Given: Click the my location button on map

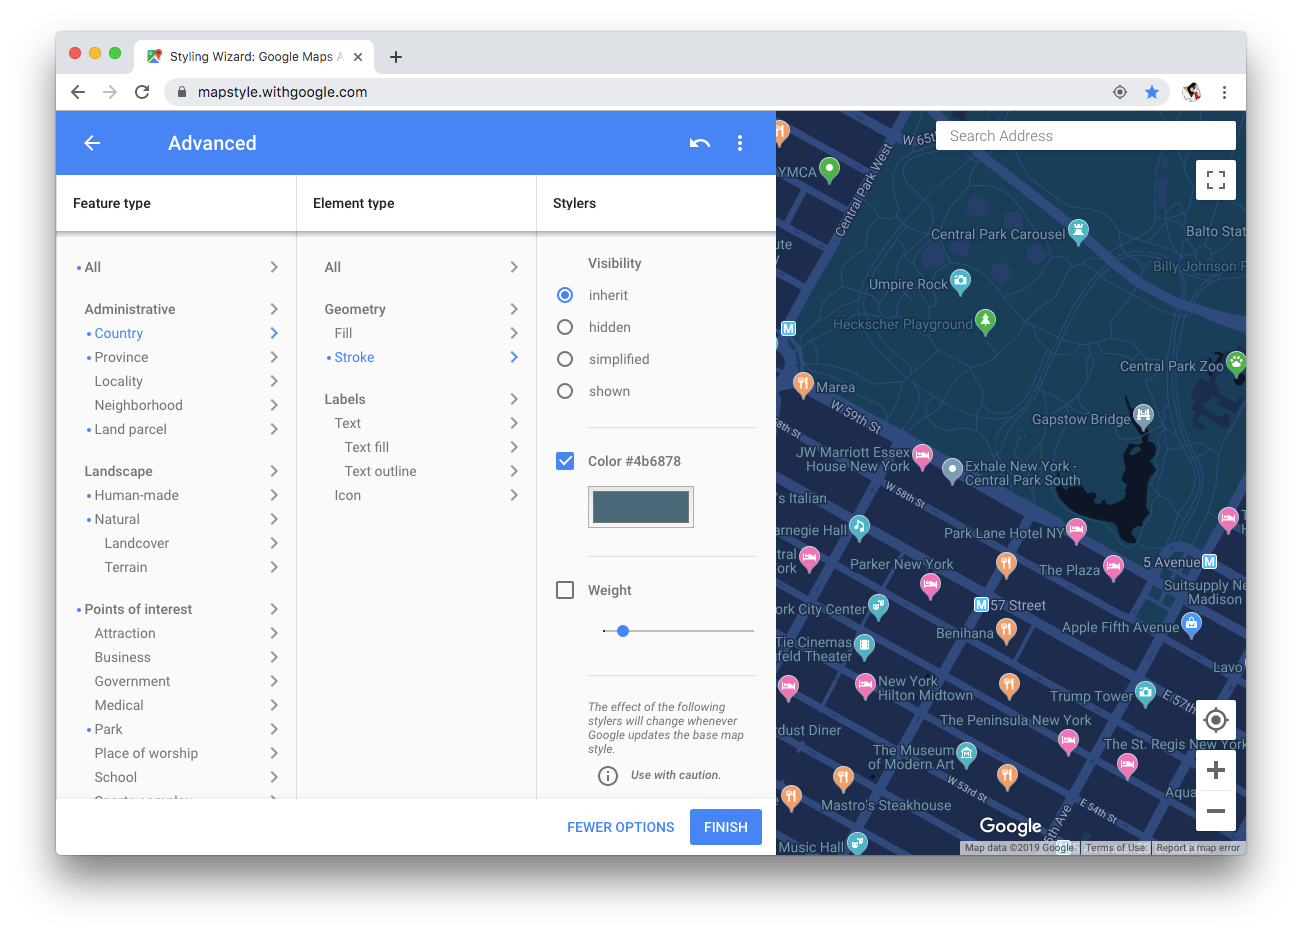Looking at the screenshot, I should [x=1216, y=720].
